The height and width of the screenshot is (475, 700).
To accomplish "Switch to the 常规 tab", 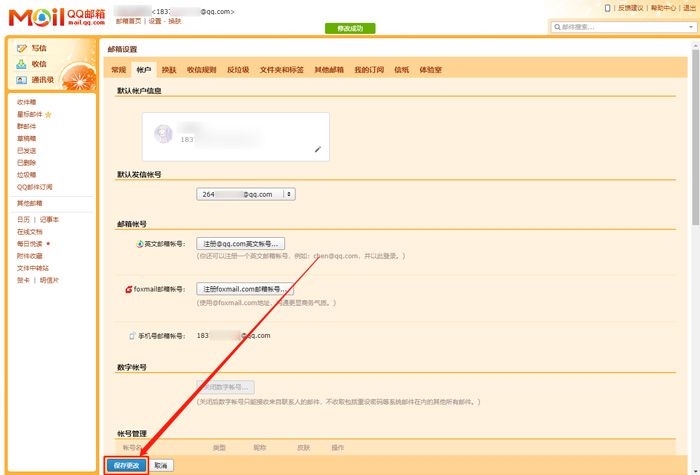I will (119, 70).
